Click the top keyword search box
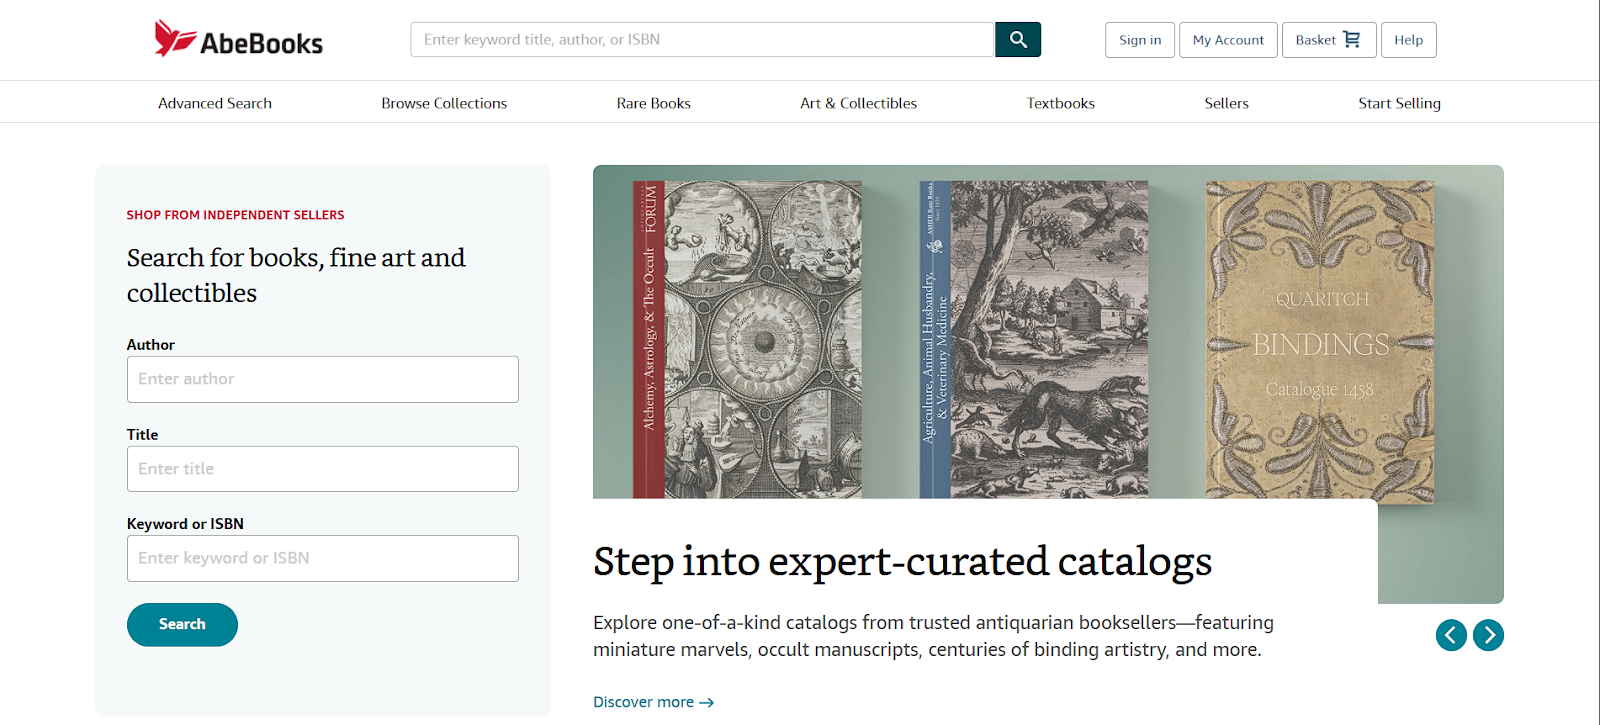 point(702,40)
